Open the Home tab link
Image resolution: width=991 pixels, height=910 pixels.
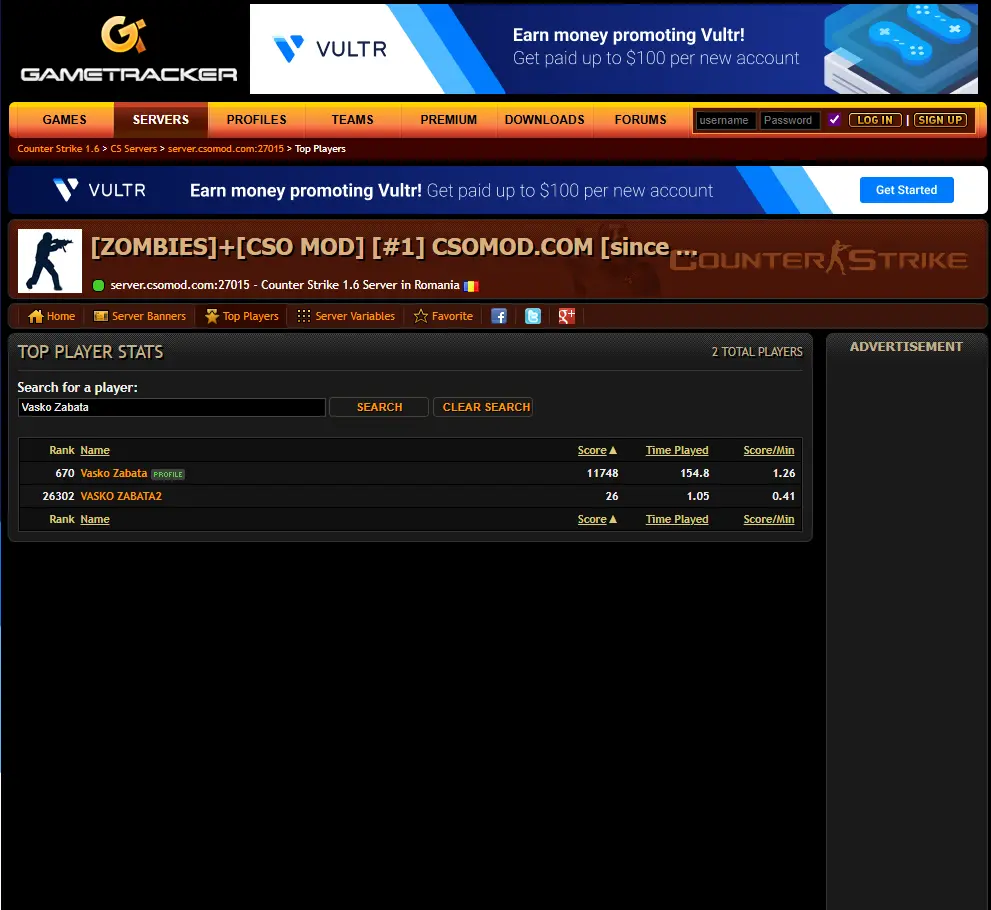61,316
